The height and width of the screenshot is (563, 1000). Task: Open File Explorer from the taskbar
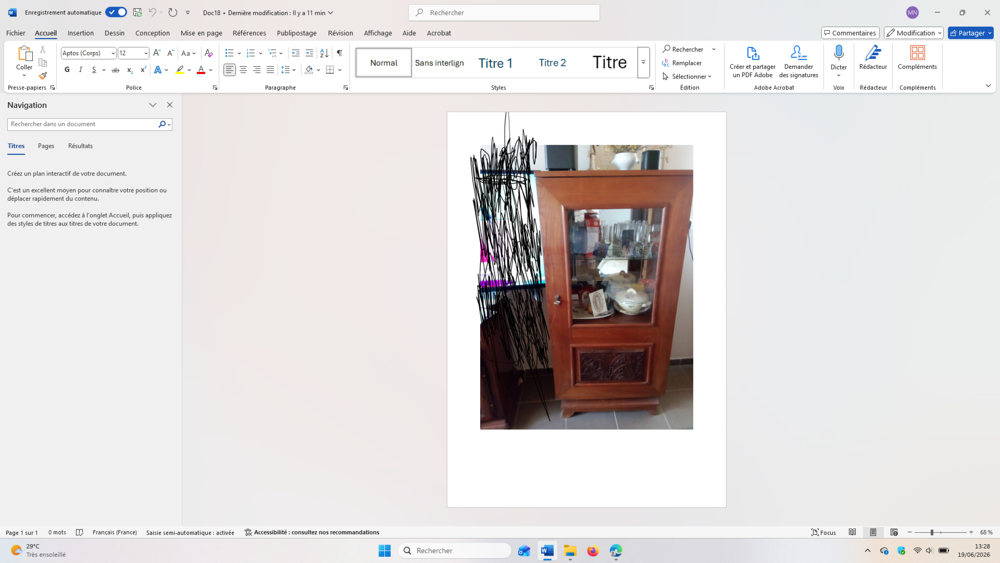[570, 551]
